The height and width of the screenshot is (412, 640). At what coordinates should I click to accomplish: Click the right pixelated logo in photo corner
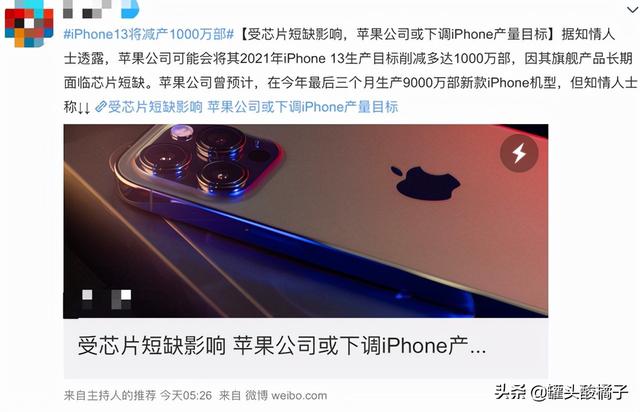[121, 299]
